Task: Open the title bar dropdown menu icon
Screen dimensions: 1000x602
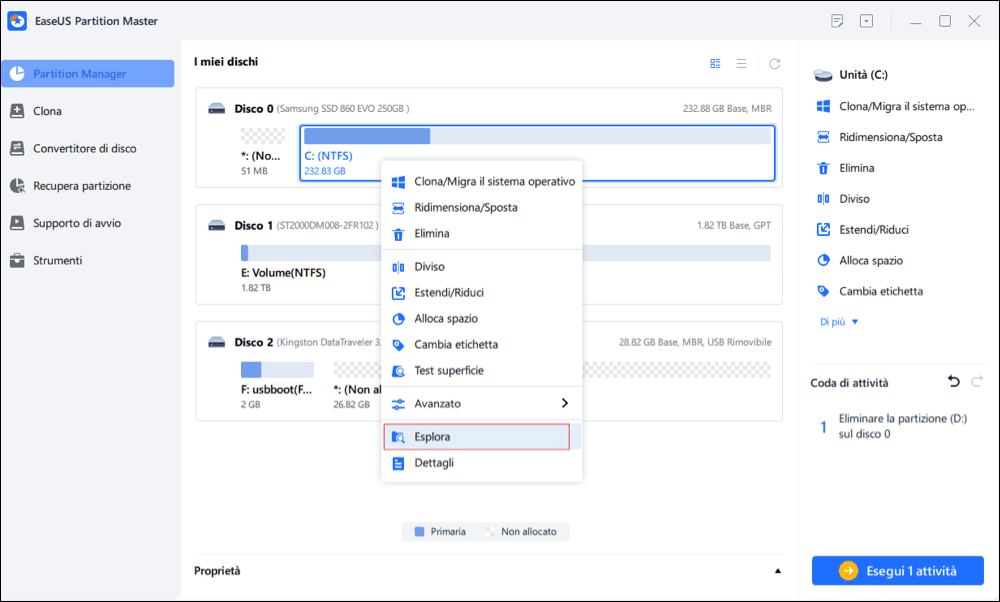Action: tap(866, 21)
